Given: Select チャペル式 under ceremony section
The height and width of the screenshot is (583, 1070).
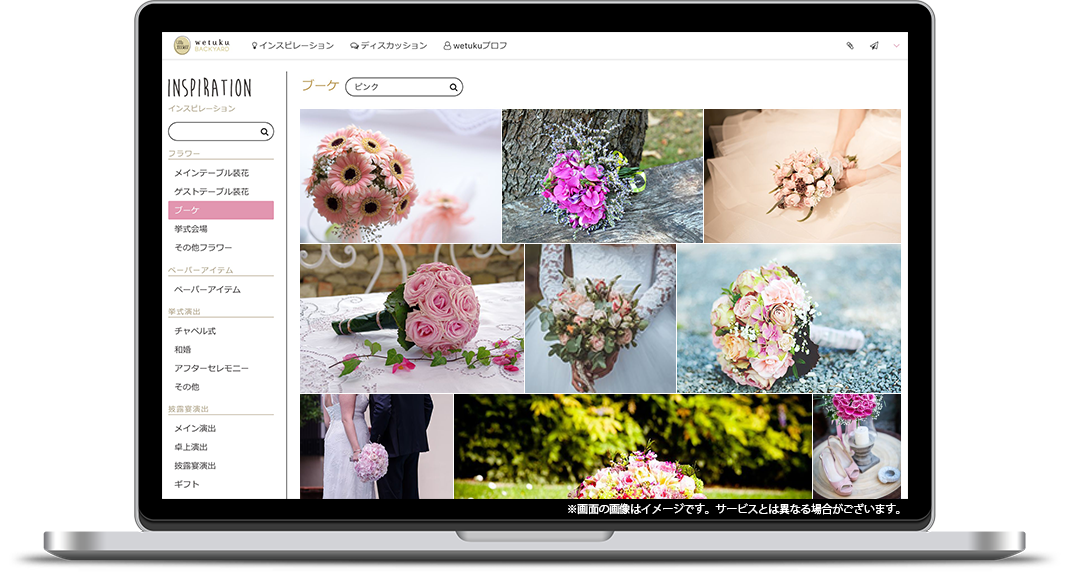Looking at the screenshot, I should 195,331.
